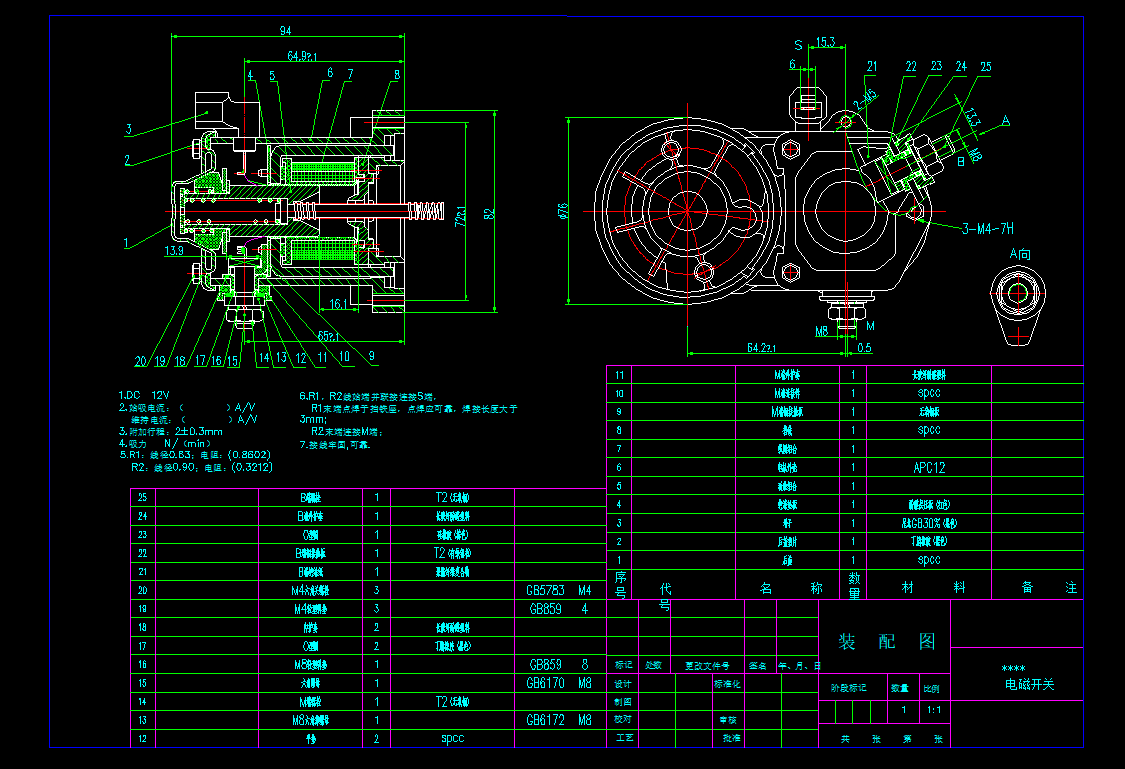Select the 标准化 title block cell
Viewport: 1125px width, 769px height.
click(727, 684)
